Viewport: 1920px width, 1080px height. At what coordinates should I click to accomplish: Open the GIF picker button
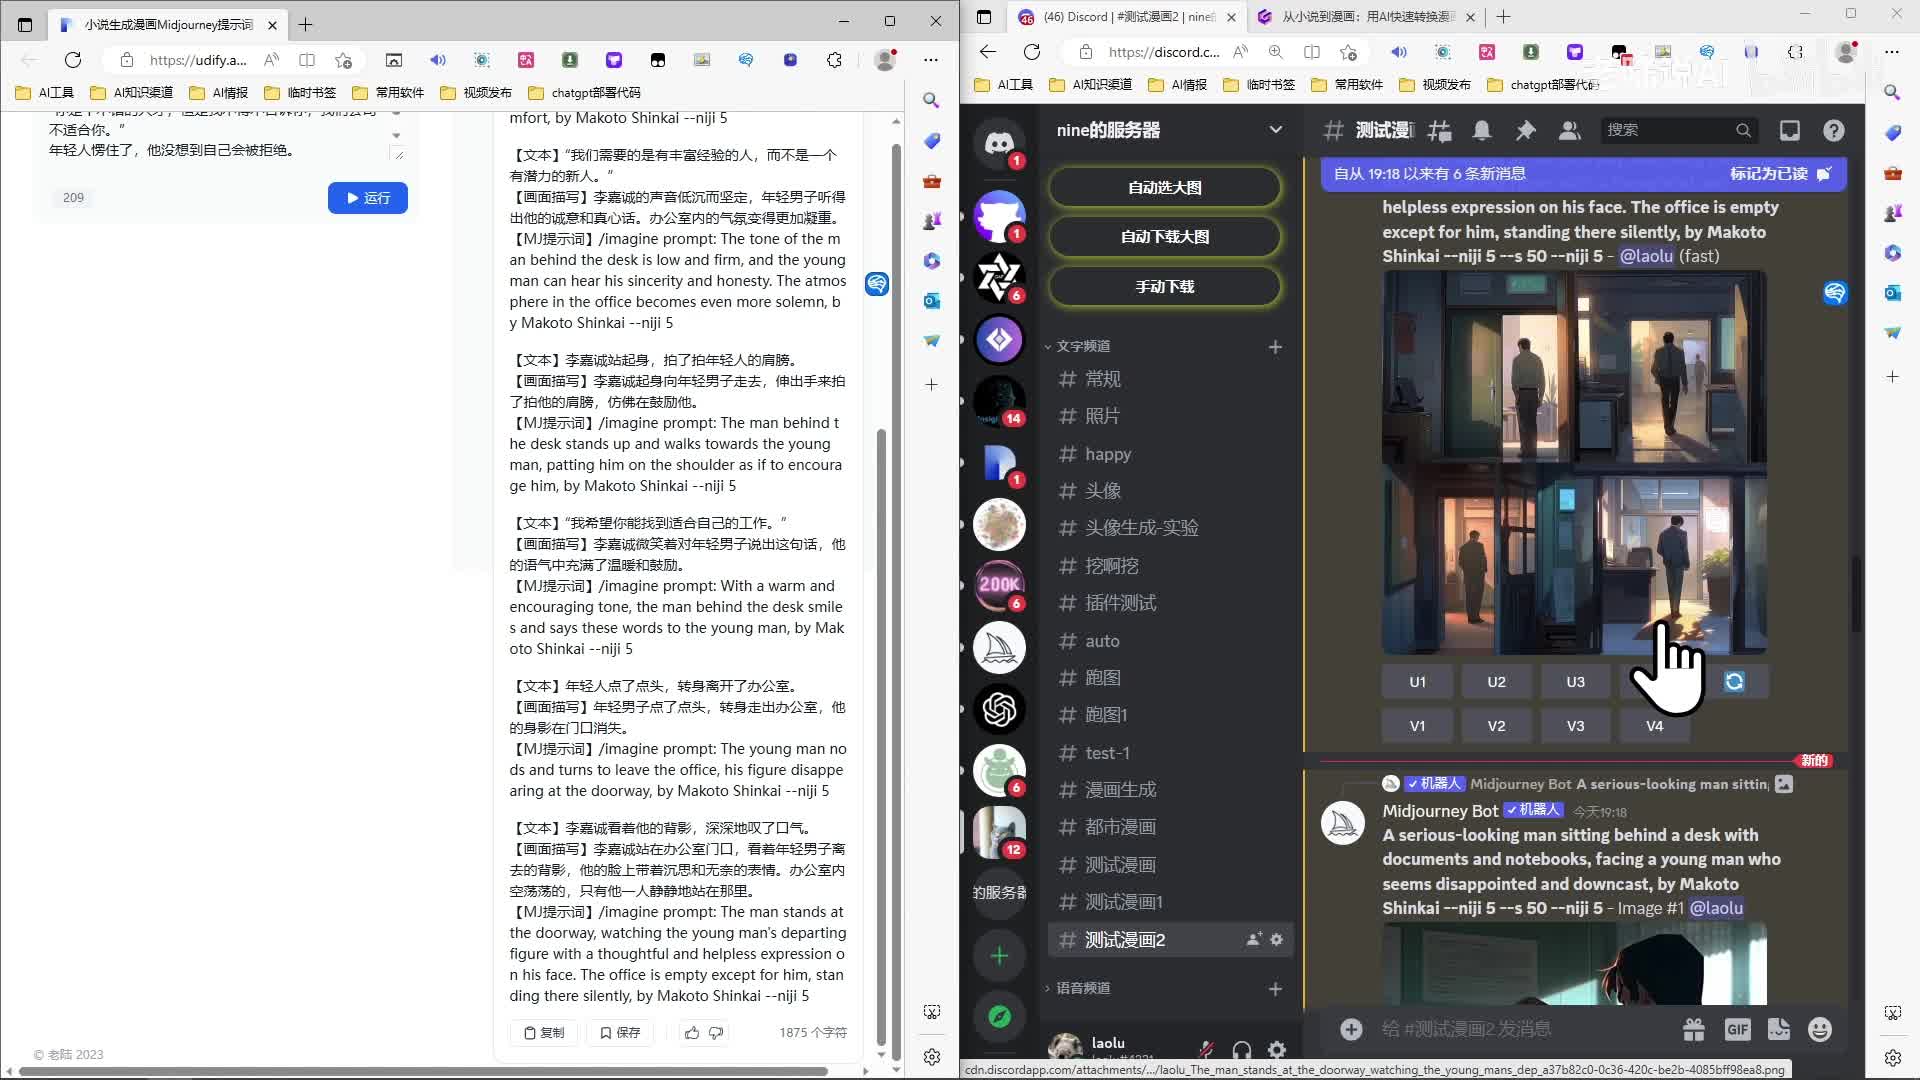click(1737, 1029)
